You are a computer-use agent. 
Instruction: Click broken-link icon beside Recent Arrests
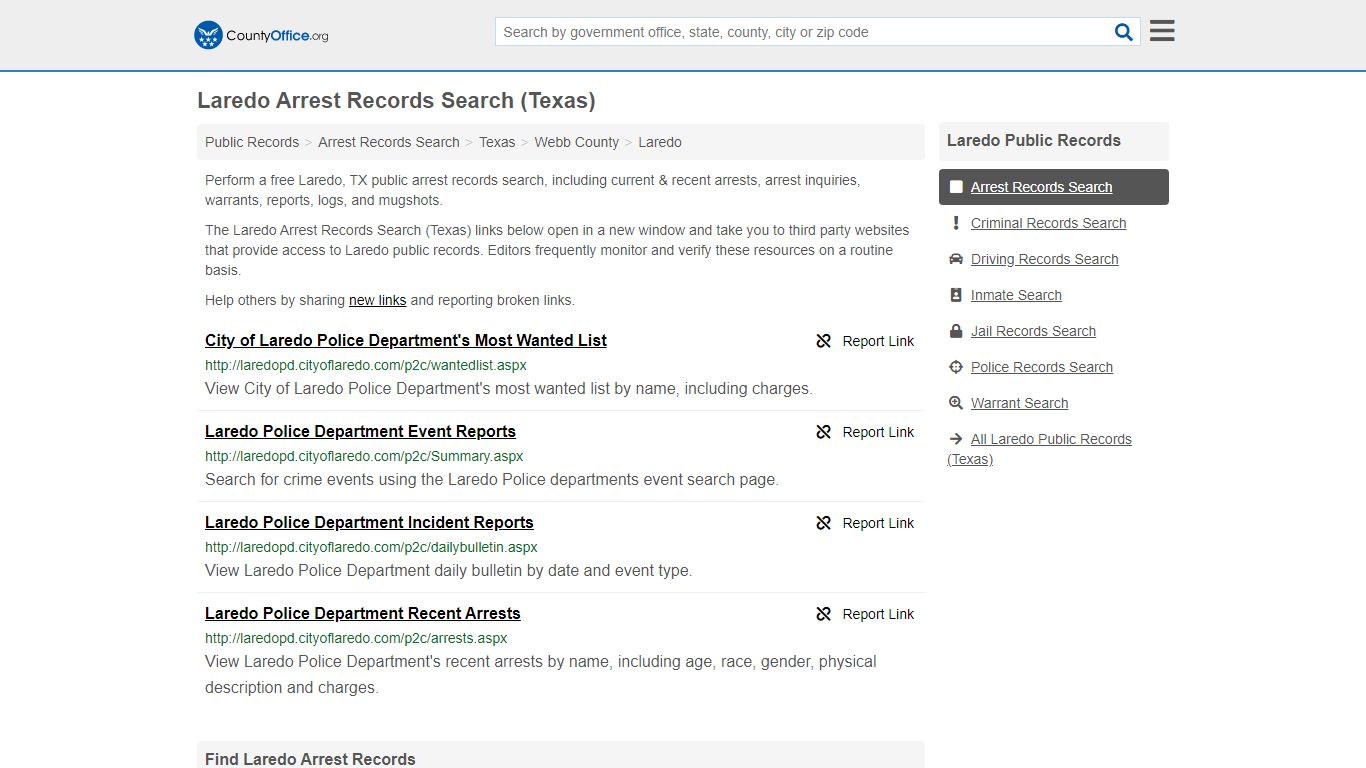824,614
